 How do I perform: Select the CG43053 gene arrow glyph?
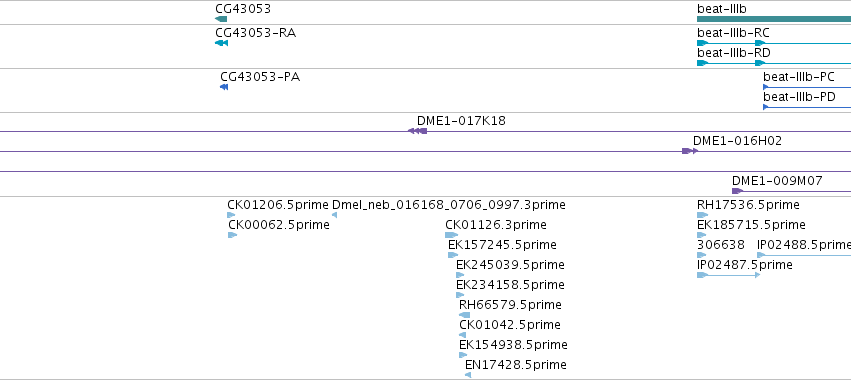221,19
